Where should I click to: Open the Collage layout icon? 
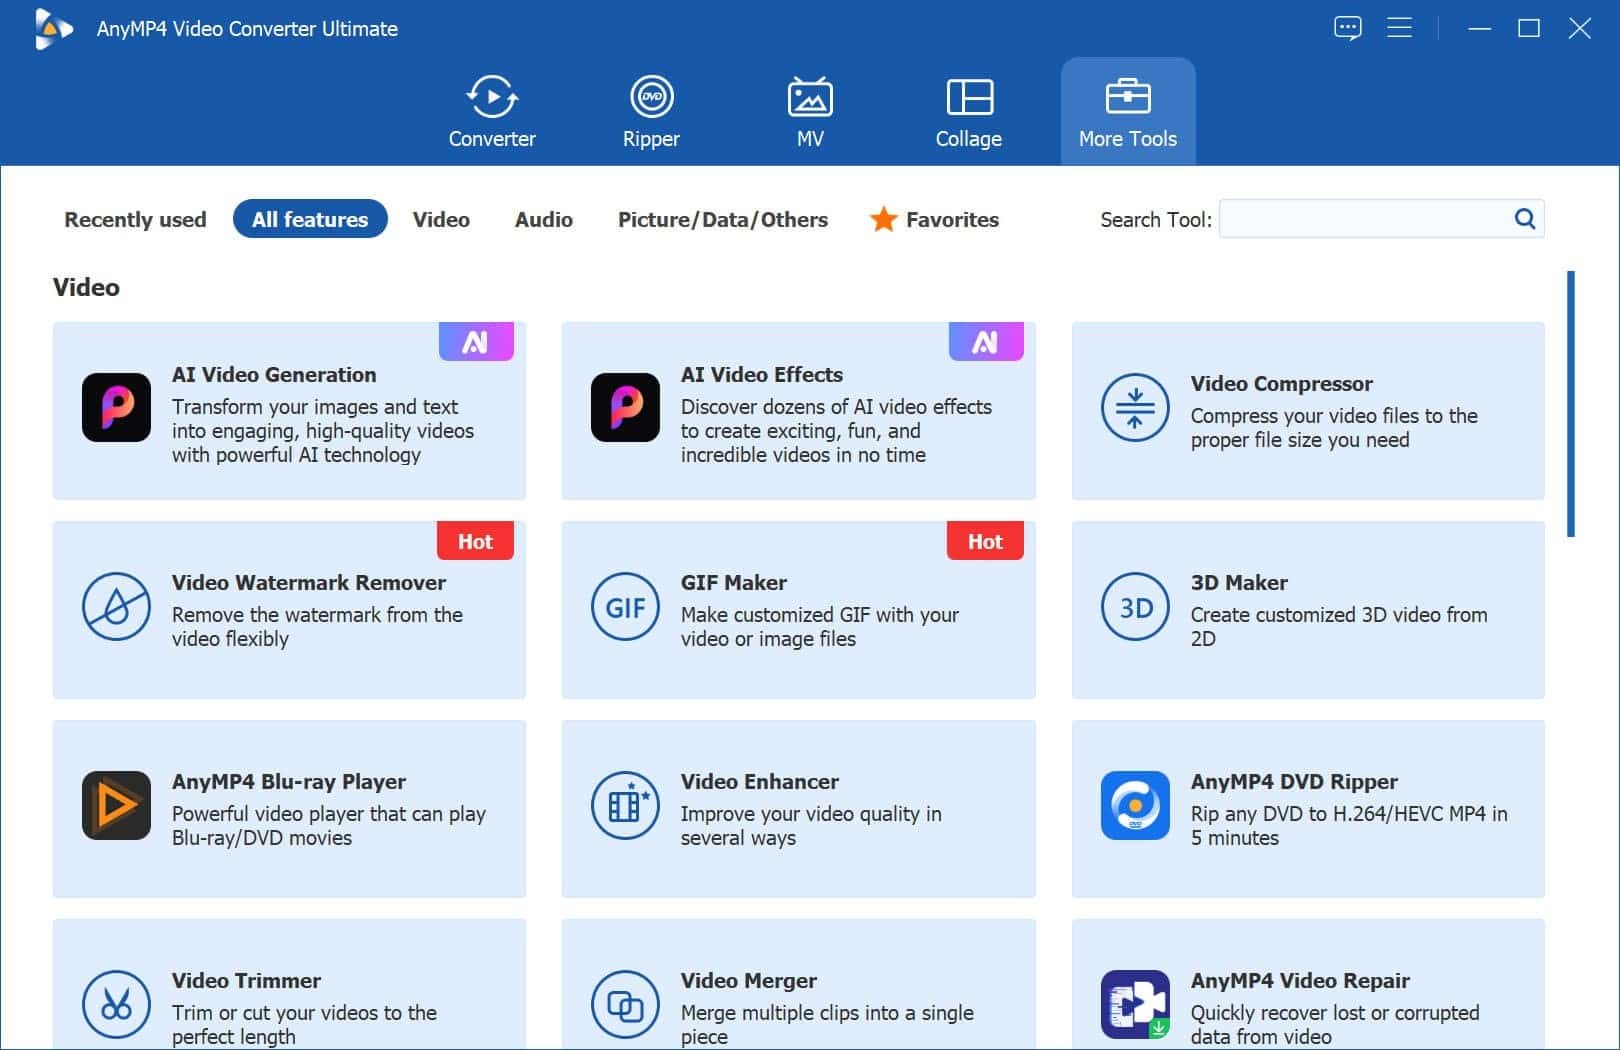(x=969, y=97)
